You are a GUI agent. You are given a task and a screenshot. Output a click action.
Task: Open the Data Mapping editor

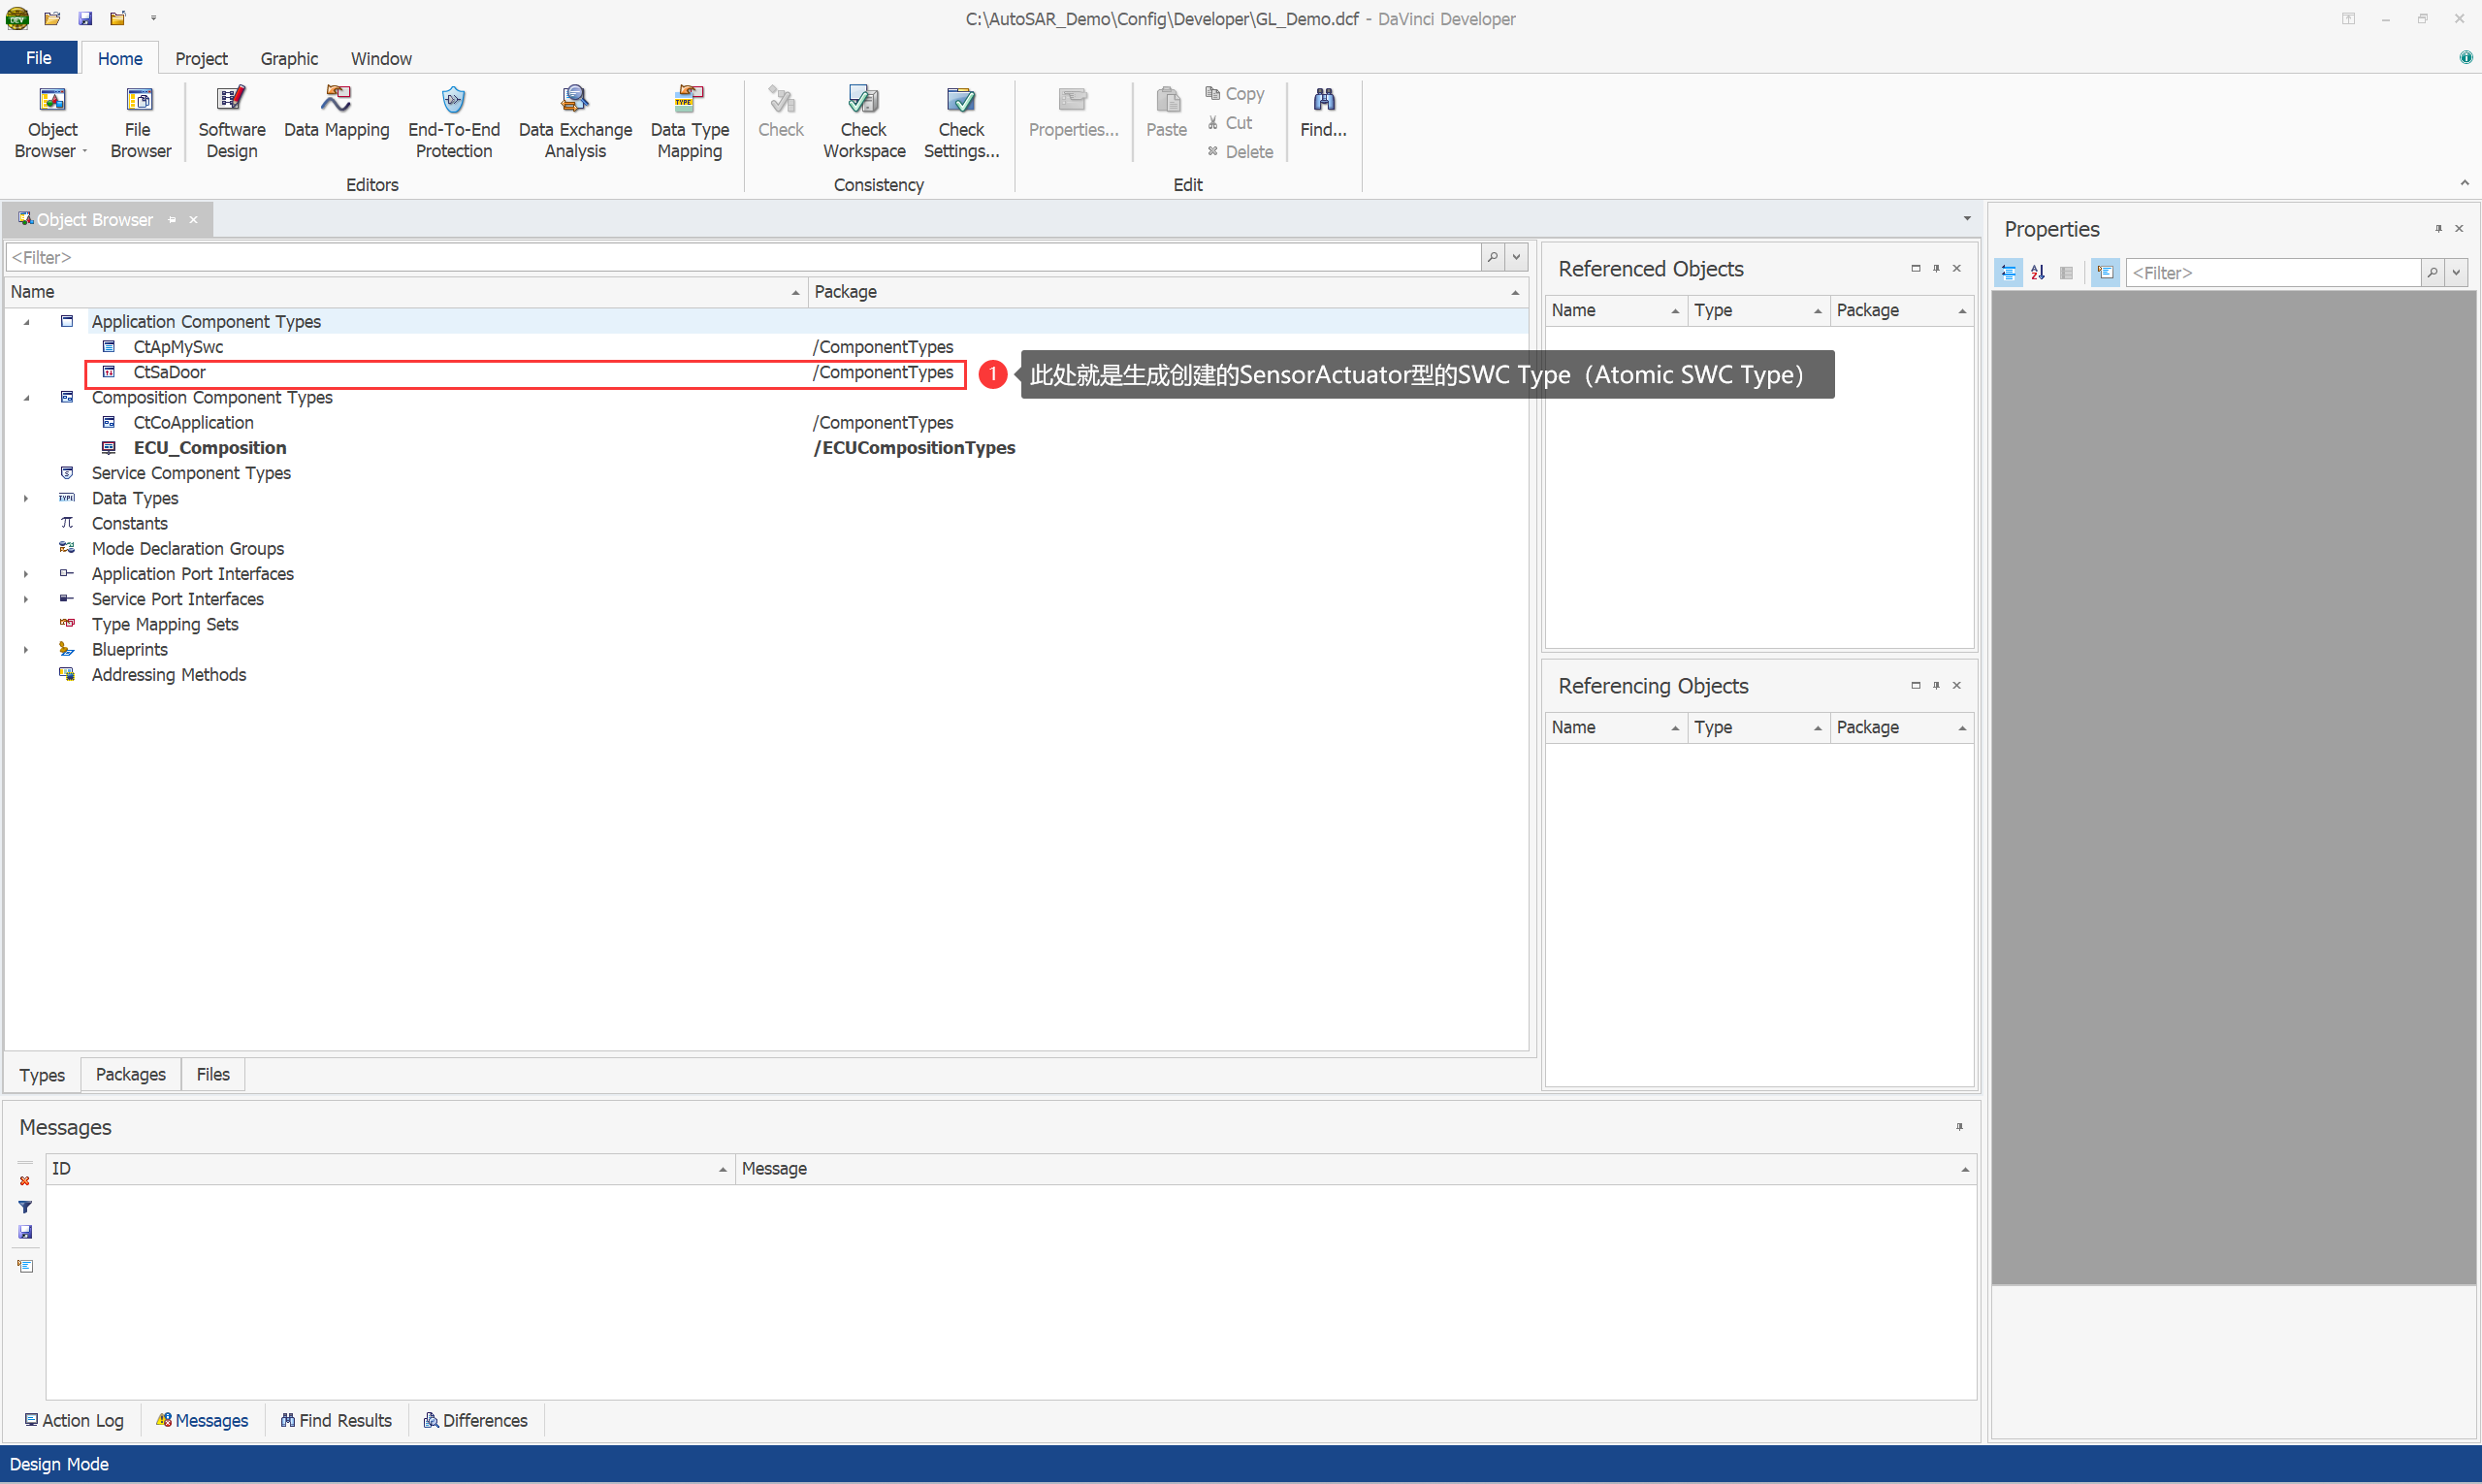click(336, 112)
